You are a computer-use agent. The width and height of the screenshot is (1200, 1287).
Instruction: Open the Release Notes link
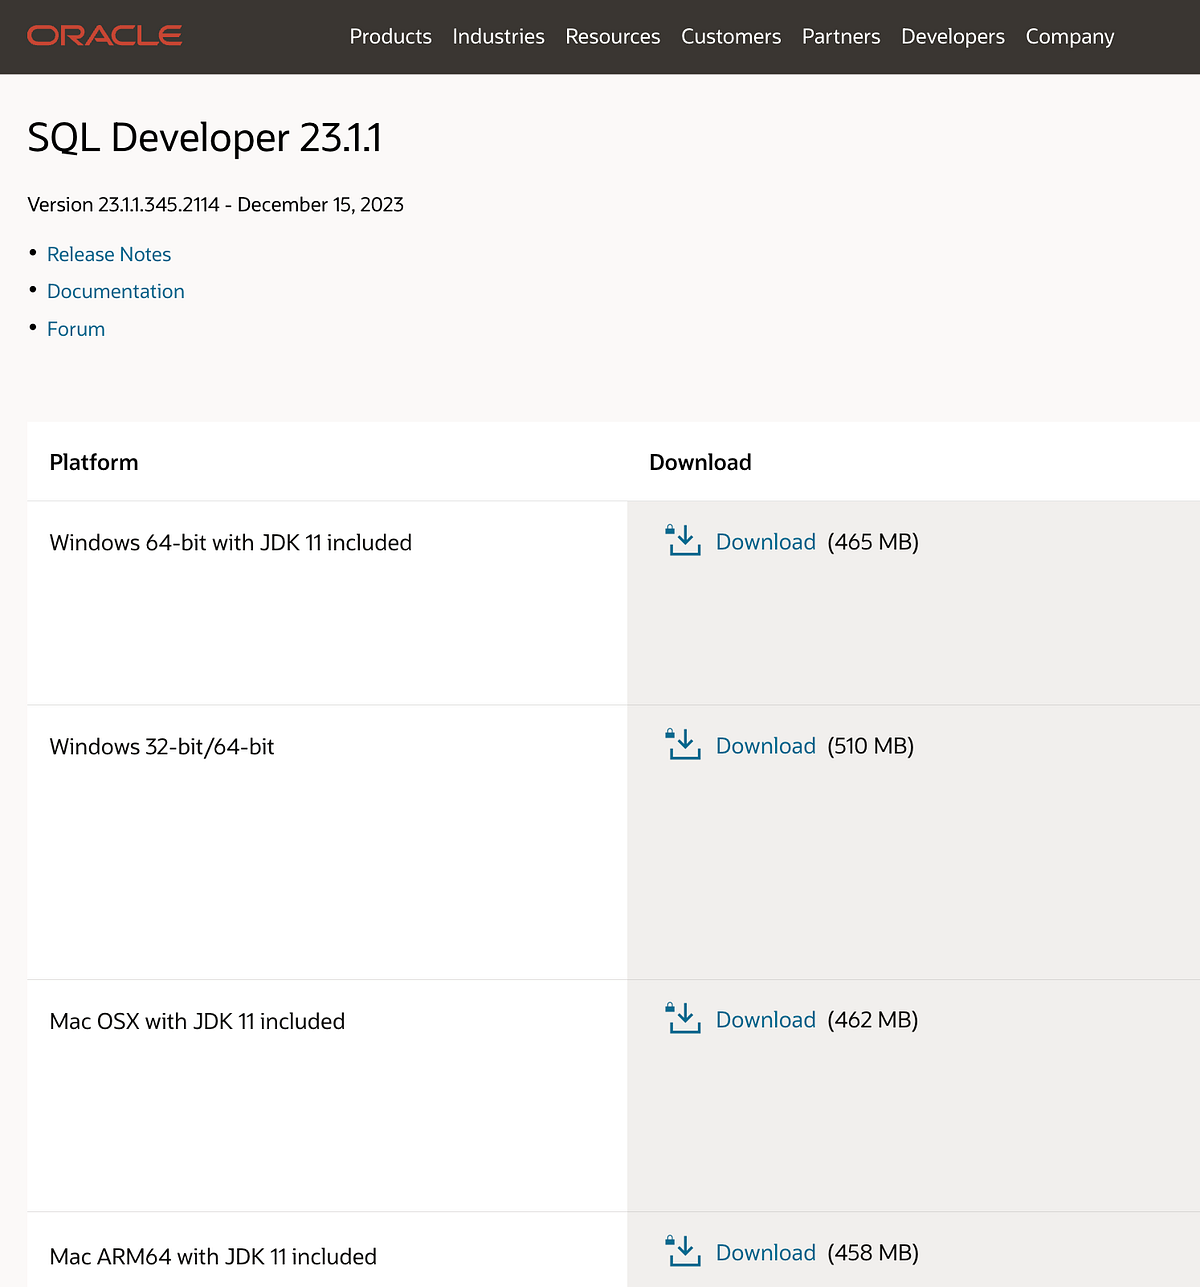pyautogui.click(x=109, y=254)
